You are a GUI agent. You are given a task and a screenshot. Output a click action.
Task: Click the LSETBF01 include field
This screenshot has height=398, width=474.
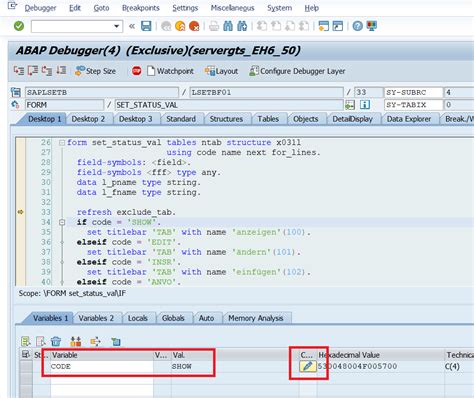point(266,92)
